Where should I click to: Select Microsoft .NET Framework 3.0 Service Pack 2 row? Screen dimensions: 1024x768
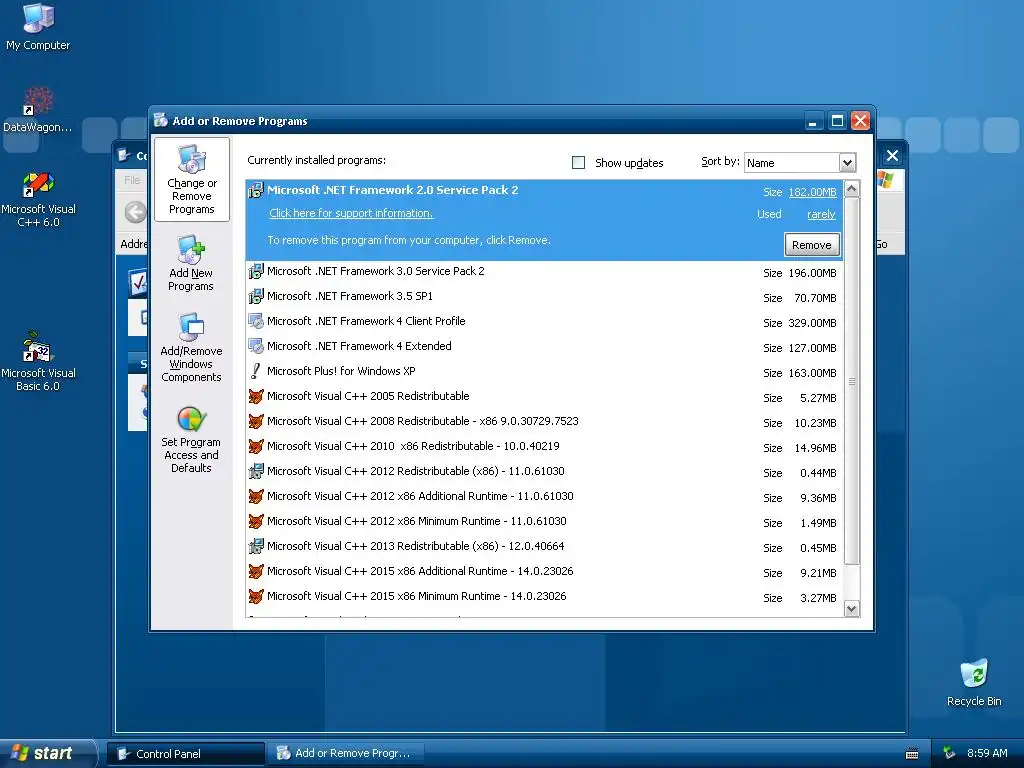point(545,272)
